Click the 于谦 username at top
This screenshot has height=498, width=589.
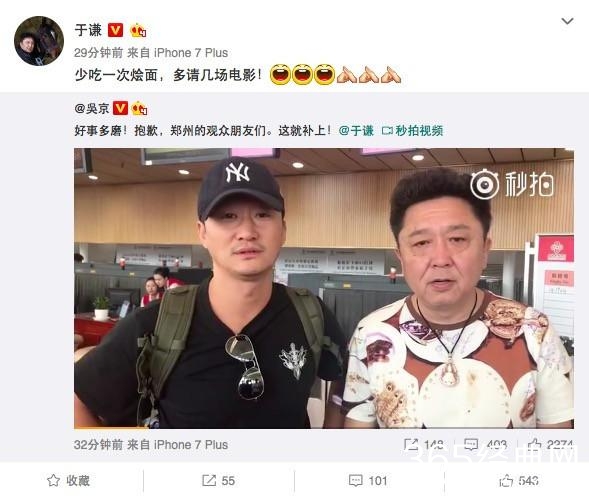[88, 30]
